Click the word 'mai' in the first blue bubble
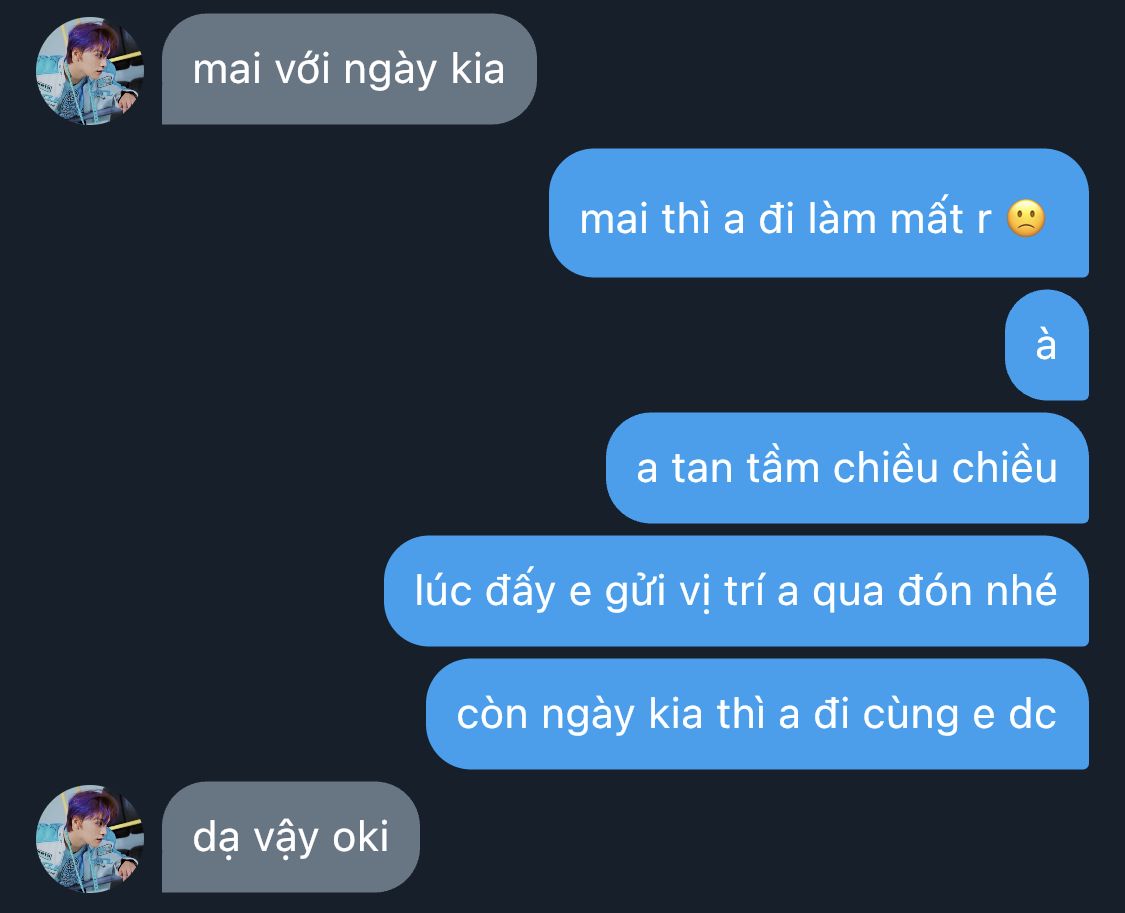This screenshot has width=1125, height=913. 613,218
